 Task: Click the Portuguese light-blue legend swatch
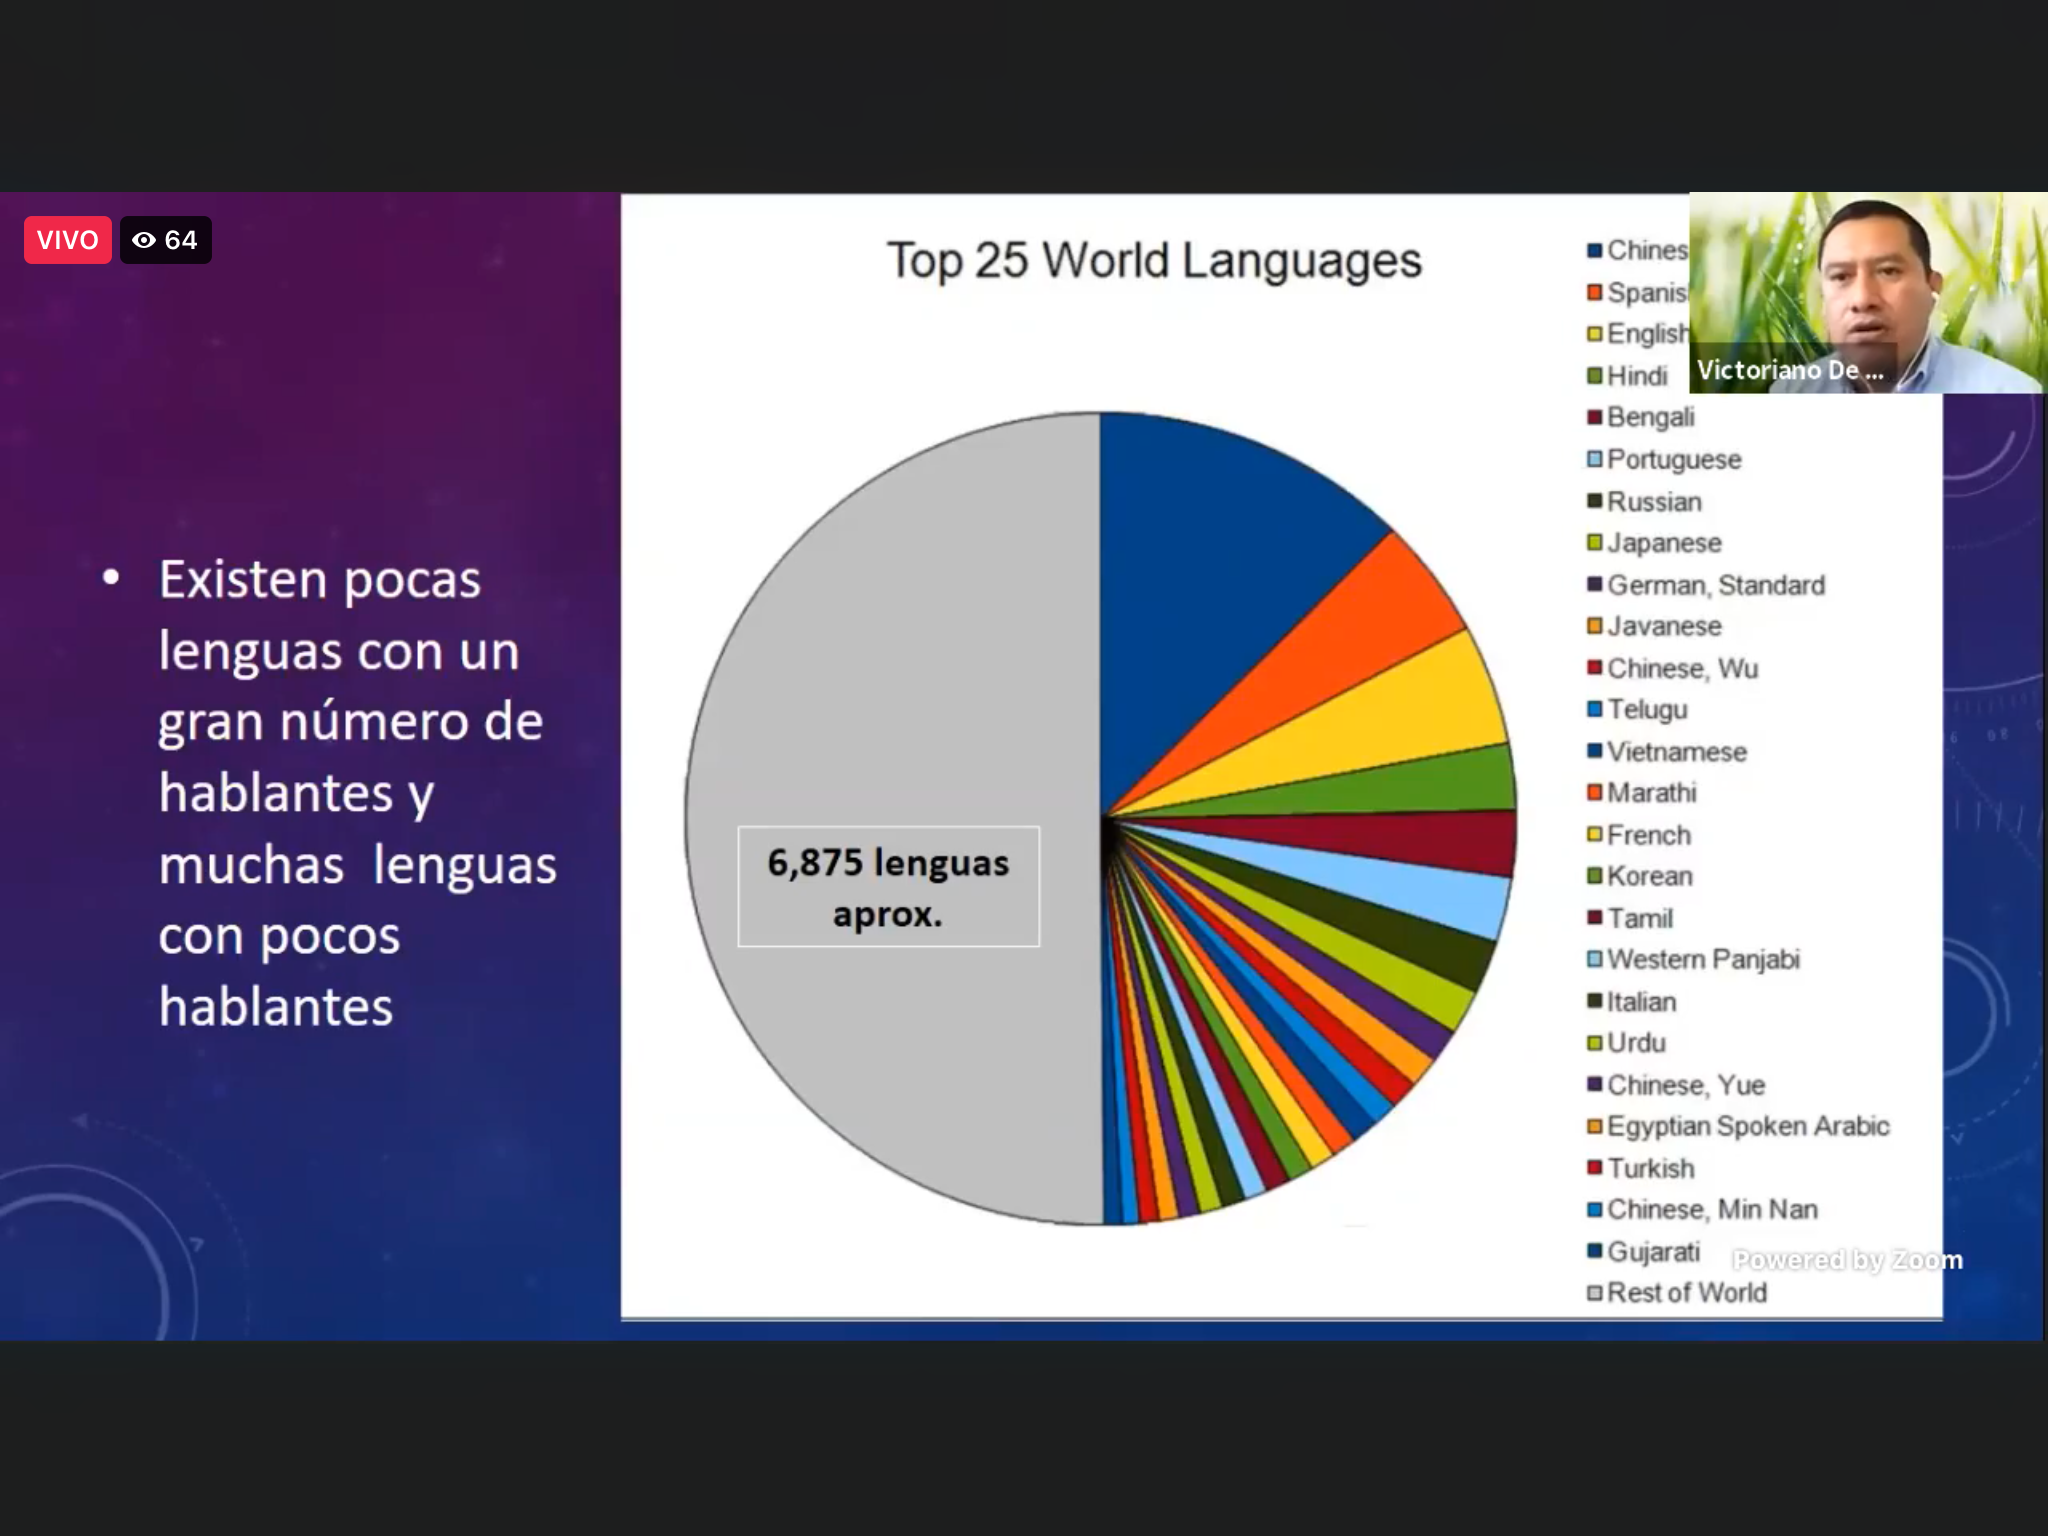[x=1594, y=459]
